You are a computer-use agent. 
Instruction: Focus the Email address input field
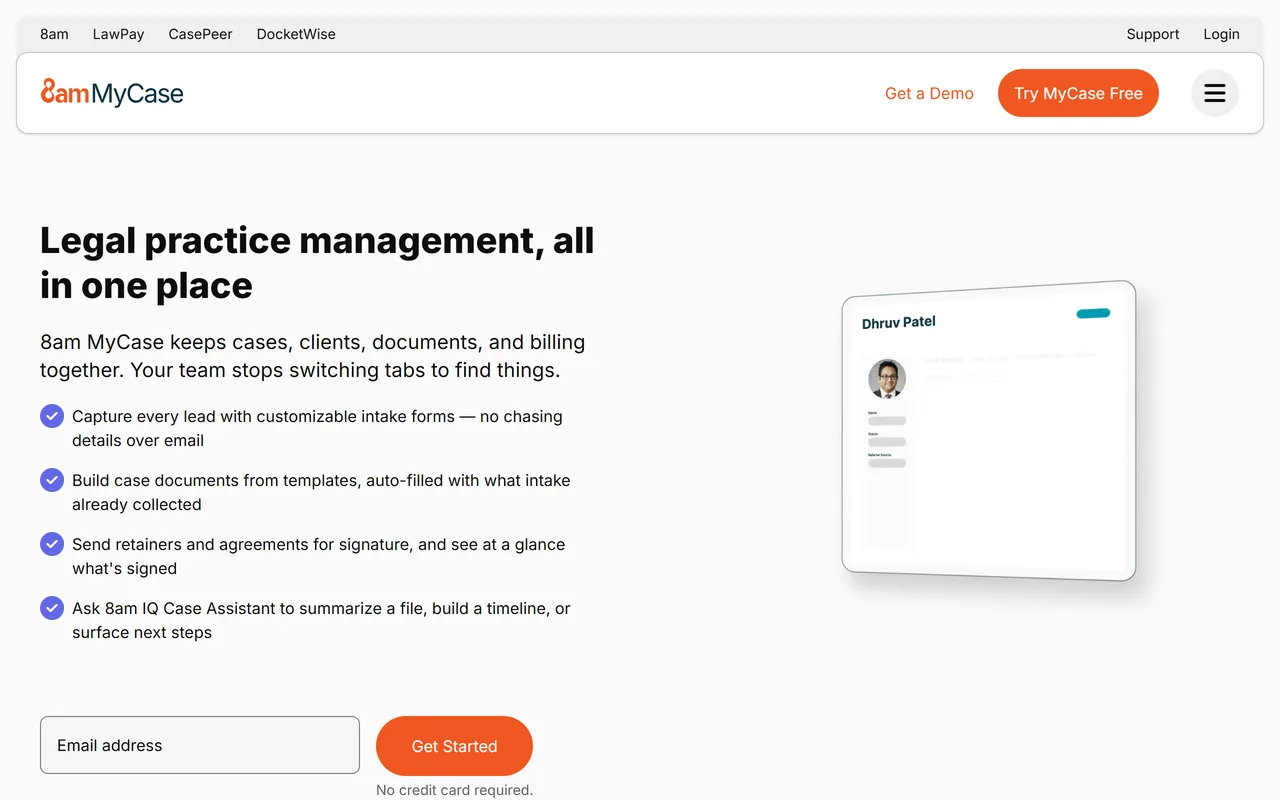click(200, 745)
